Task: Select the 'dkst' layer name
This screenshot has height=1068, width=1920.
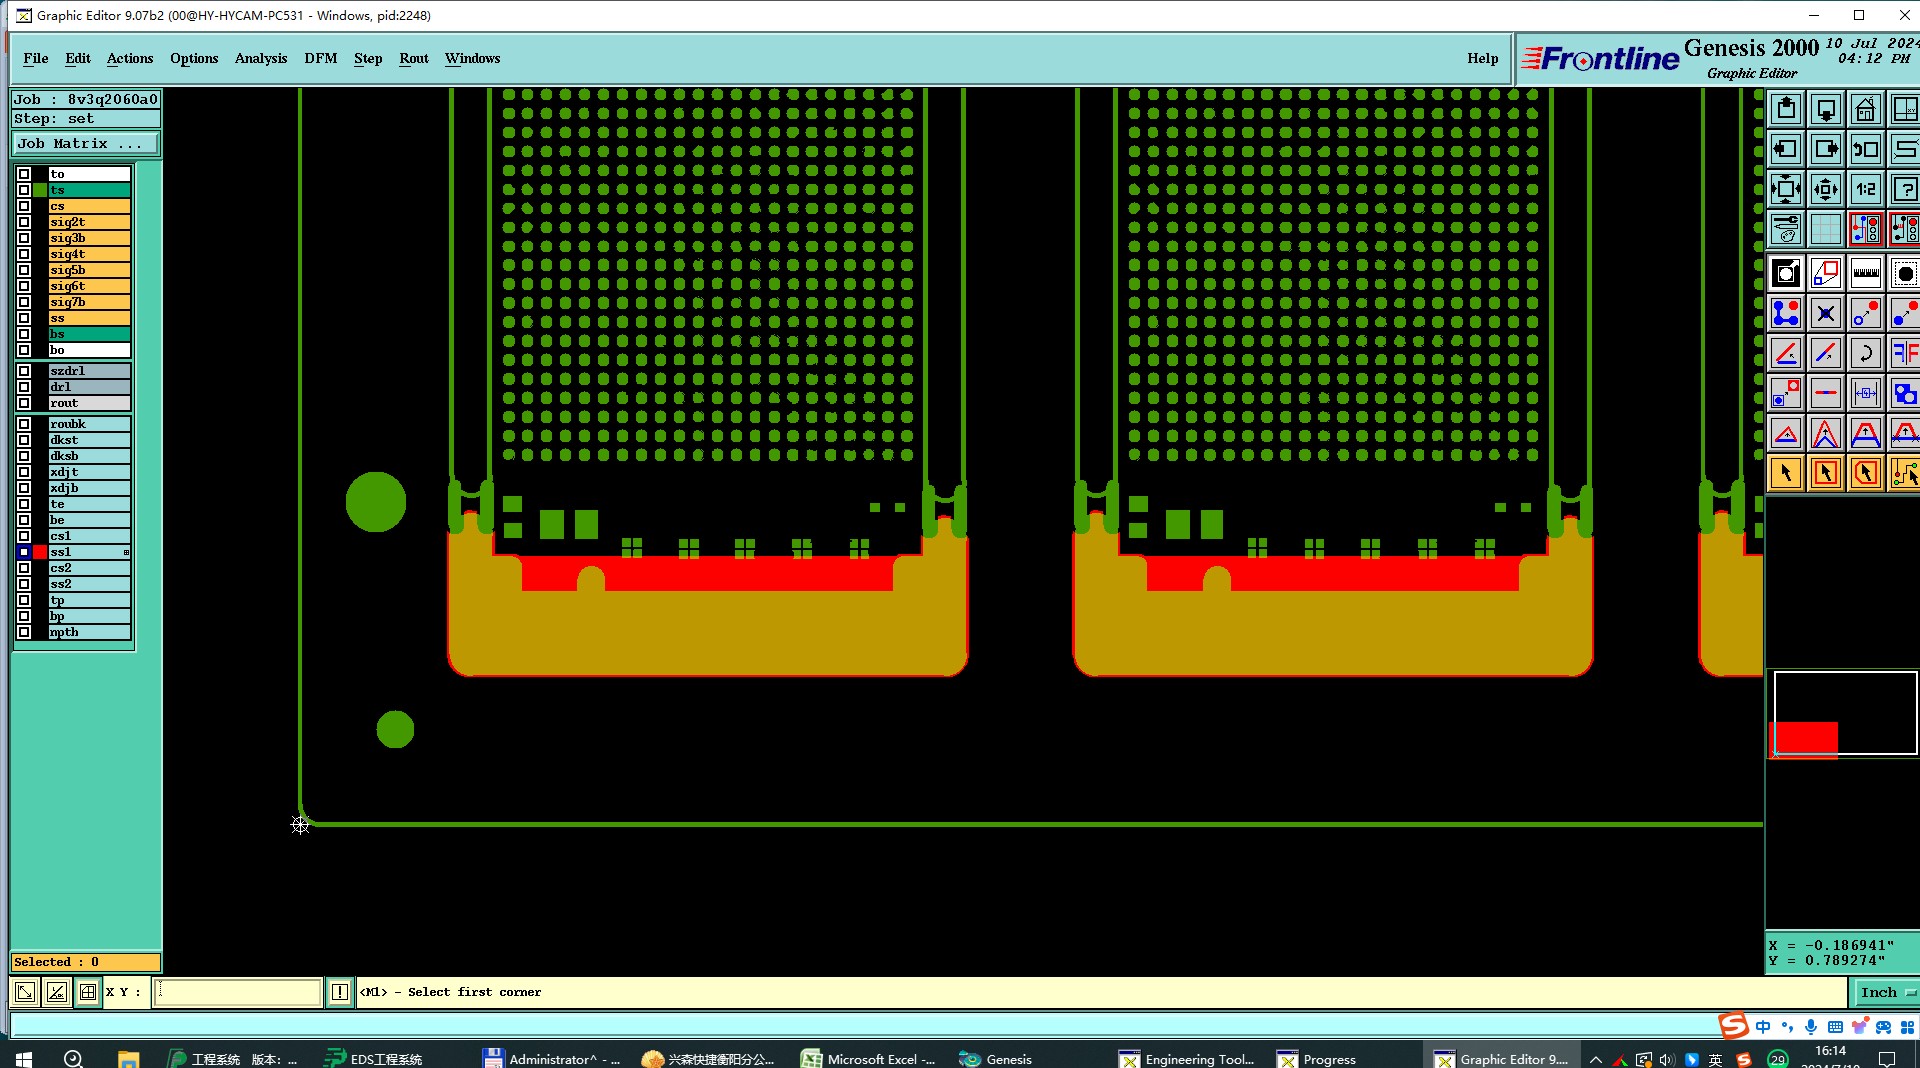Action: click(x=89, y=440)
